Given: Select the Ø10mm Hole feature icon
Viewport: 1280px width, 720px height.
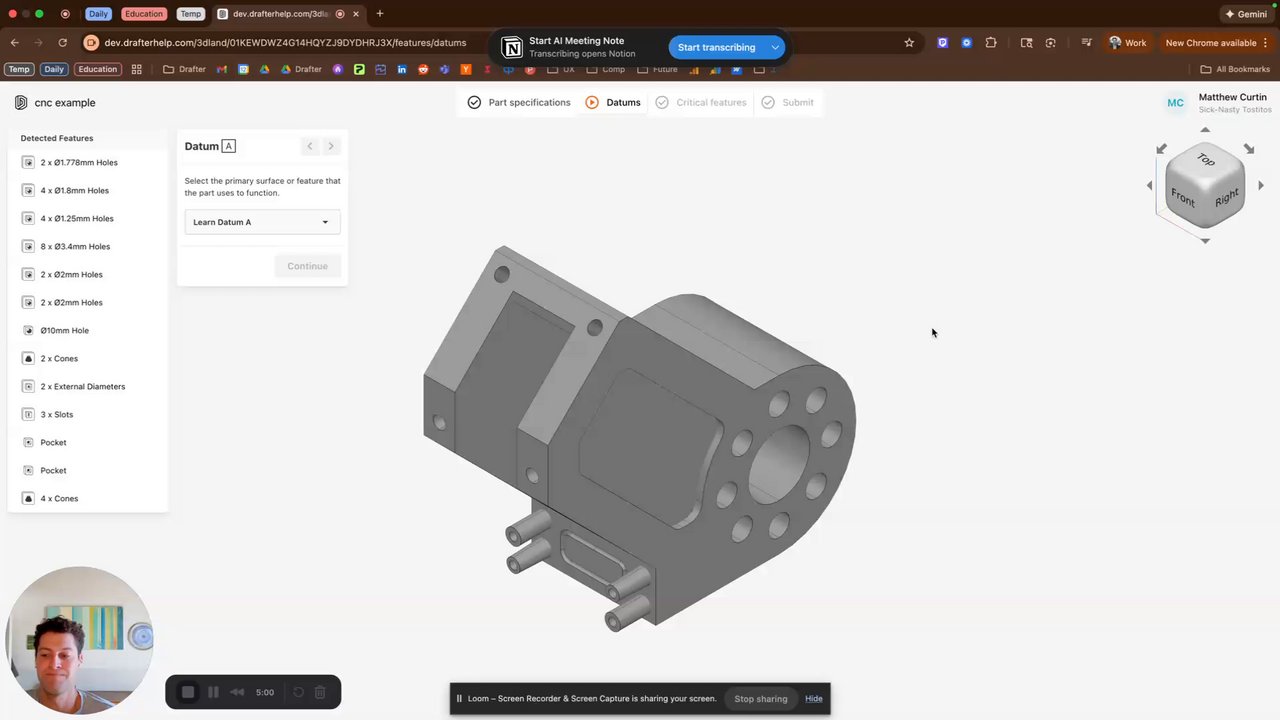Looking at the screenshot, I should pyautogui.click(x=28, y=330).
